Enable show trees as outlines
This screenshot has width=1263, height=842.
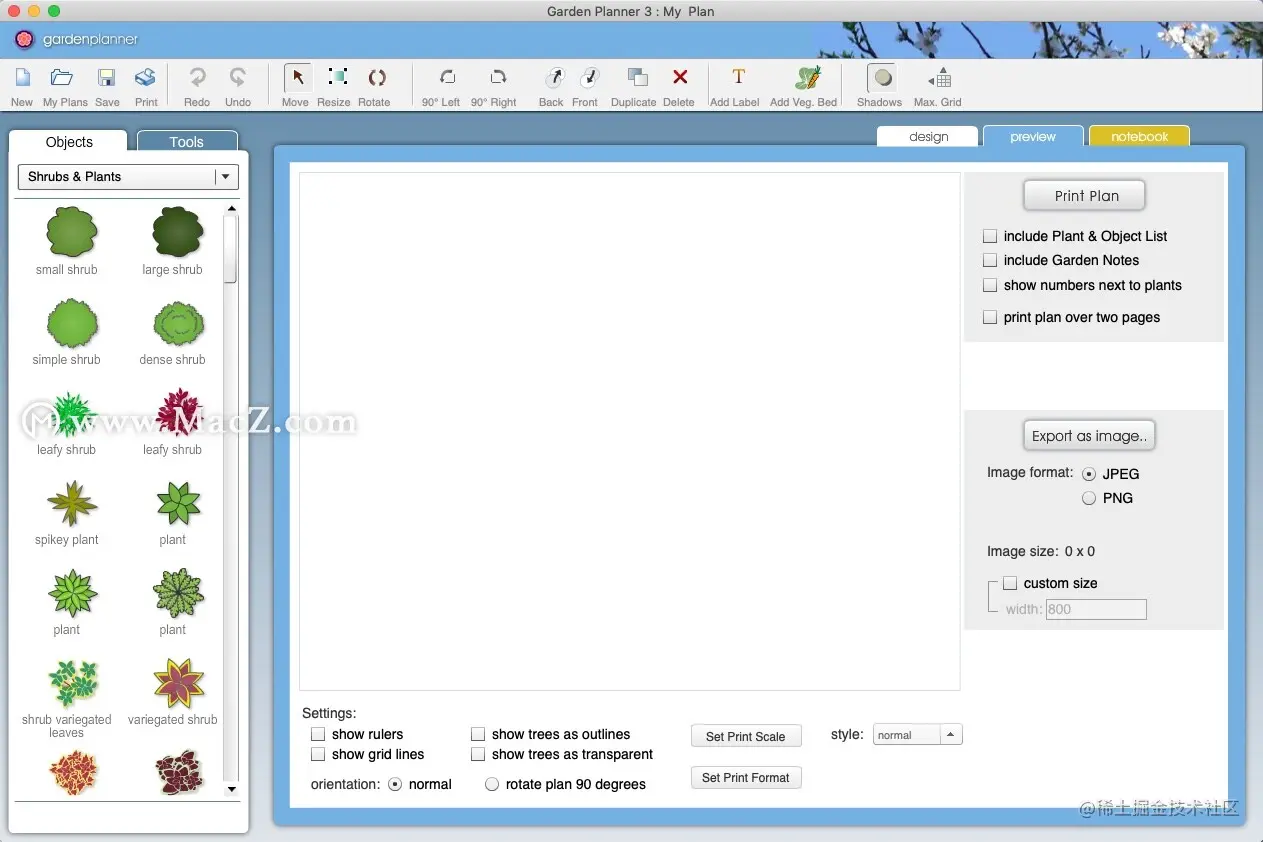coord(478,734)
